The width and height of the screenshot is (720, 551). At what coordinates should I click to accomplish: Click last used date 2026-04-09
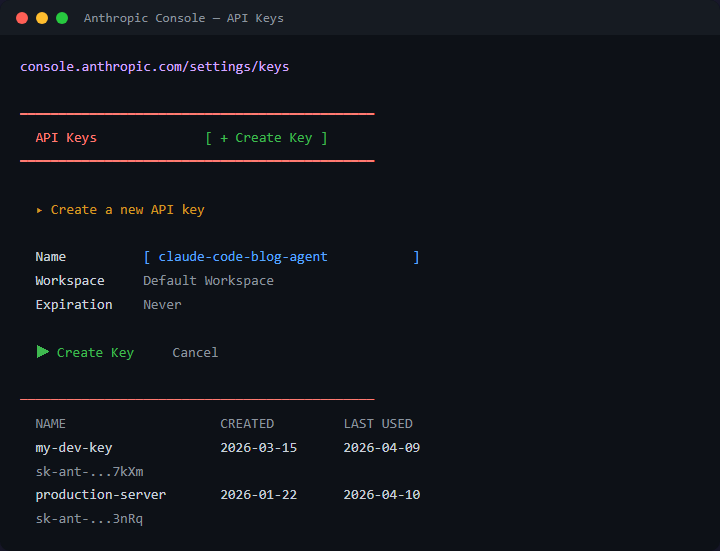click(x=382, y=448)
